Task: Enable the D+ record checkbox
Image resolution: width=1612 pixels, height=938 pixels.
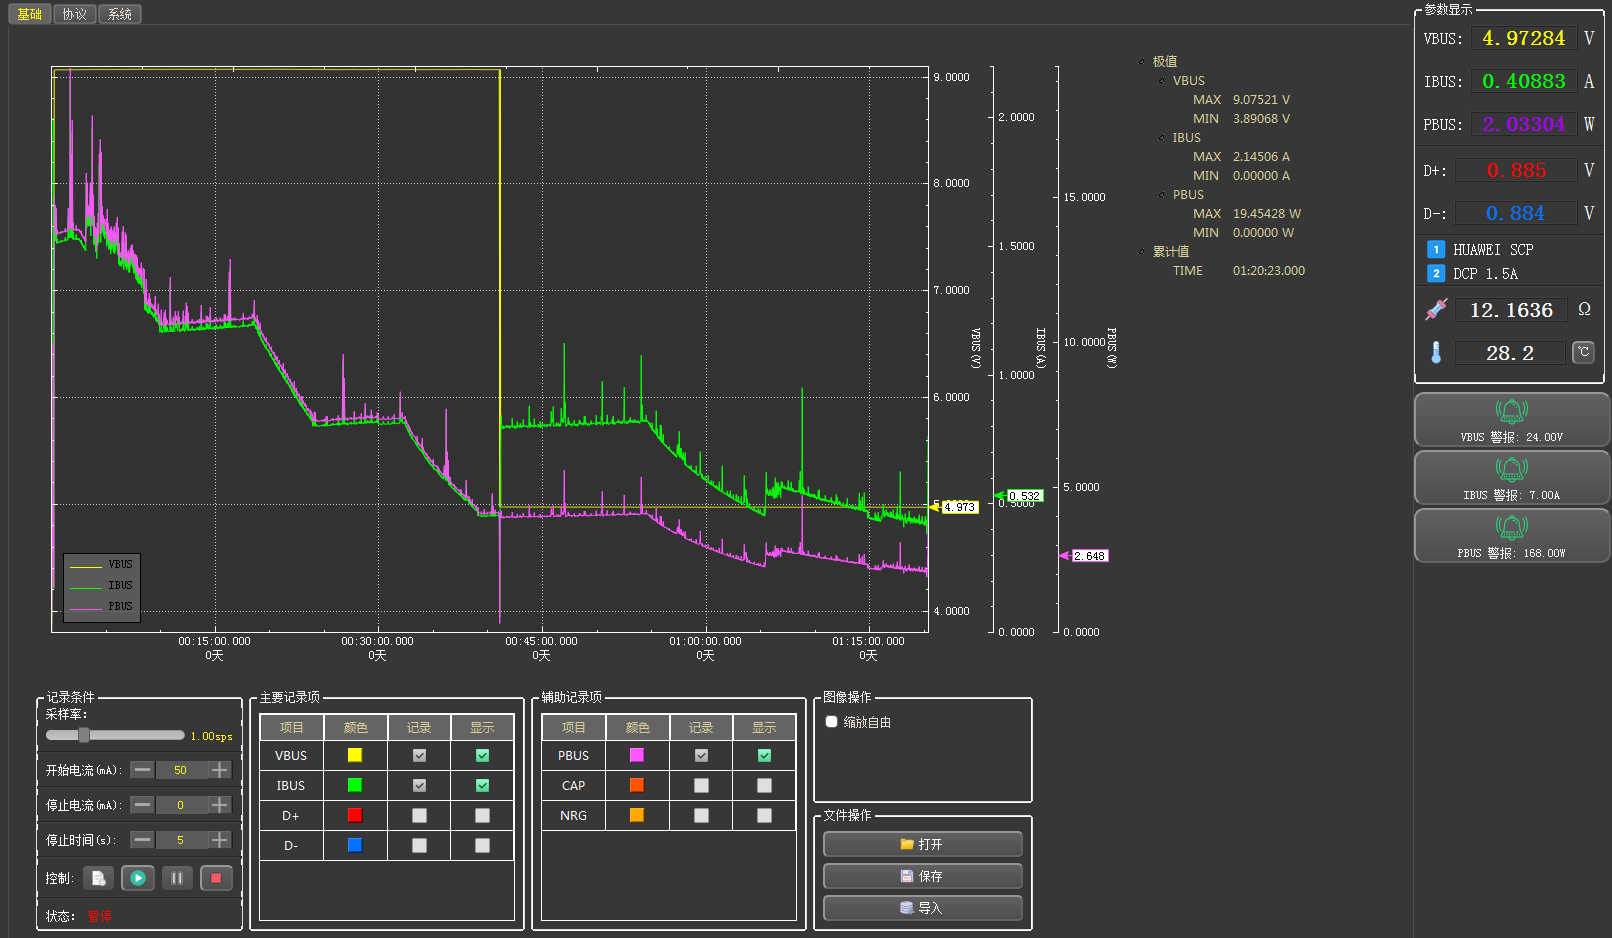Action: coord(419,816)
